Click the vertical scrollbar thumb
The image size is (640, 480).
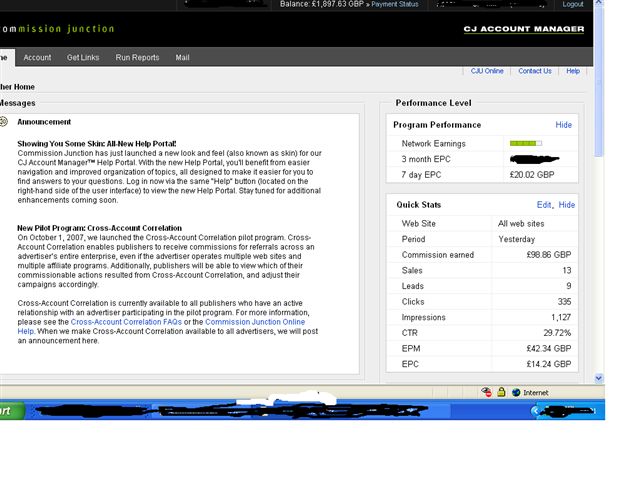tap(598, 80)
